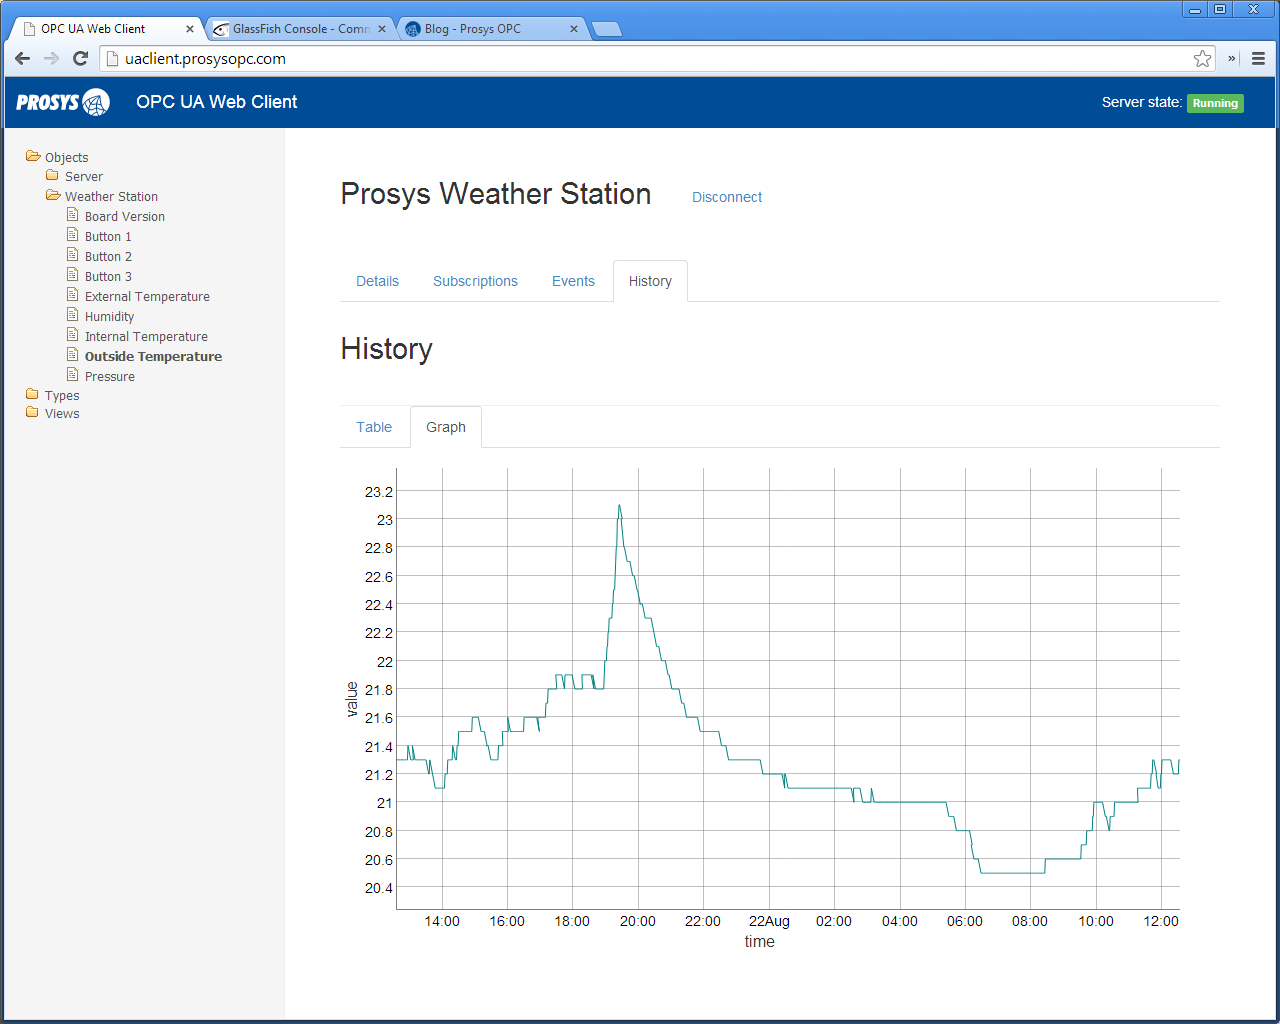This screenshot has width=1280, height=1024.
Task: Bookmark page with star icon
Action: click(x=1202, y=59)
